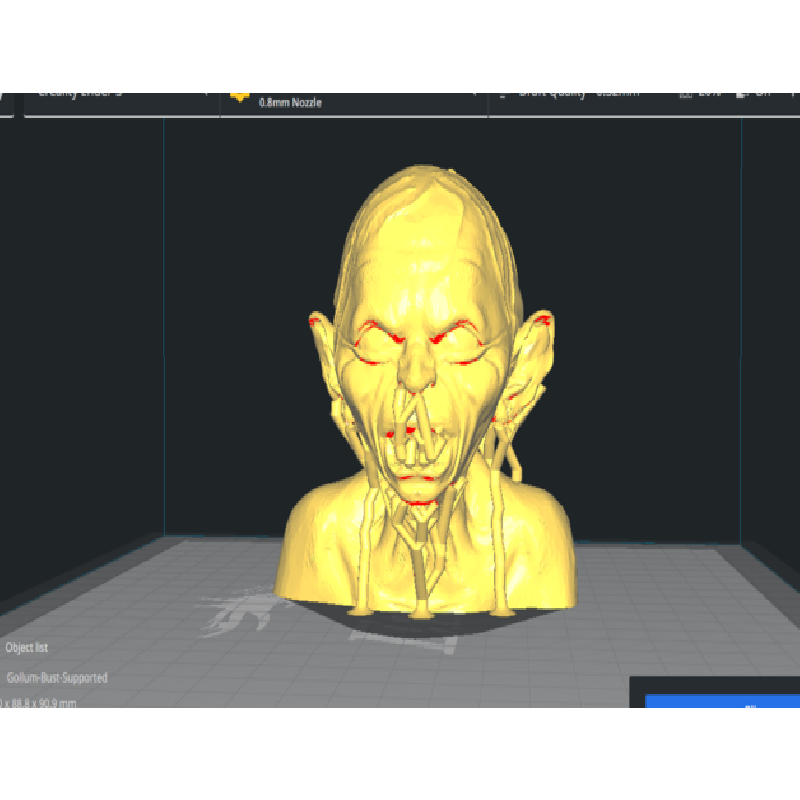Select Gollum-Bust-Supported in the object list
The height and width of the screenshot is (800, 800).
pos(57,678)
